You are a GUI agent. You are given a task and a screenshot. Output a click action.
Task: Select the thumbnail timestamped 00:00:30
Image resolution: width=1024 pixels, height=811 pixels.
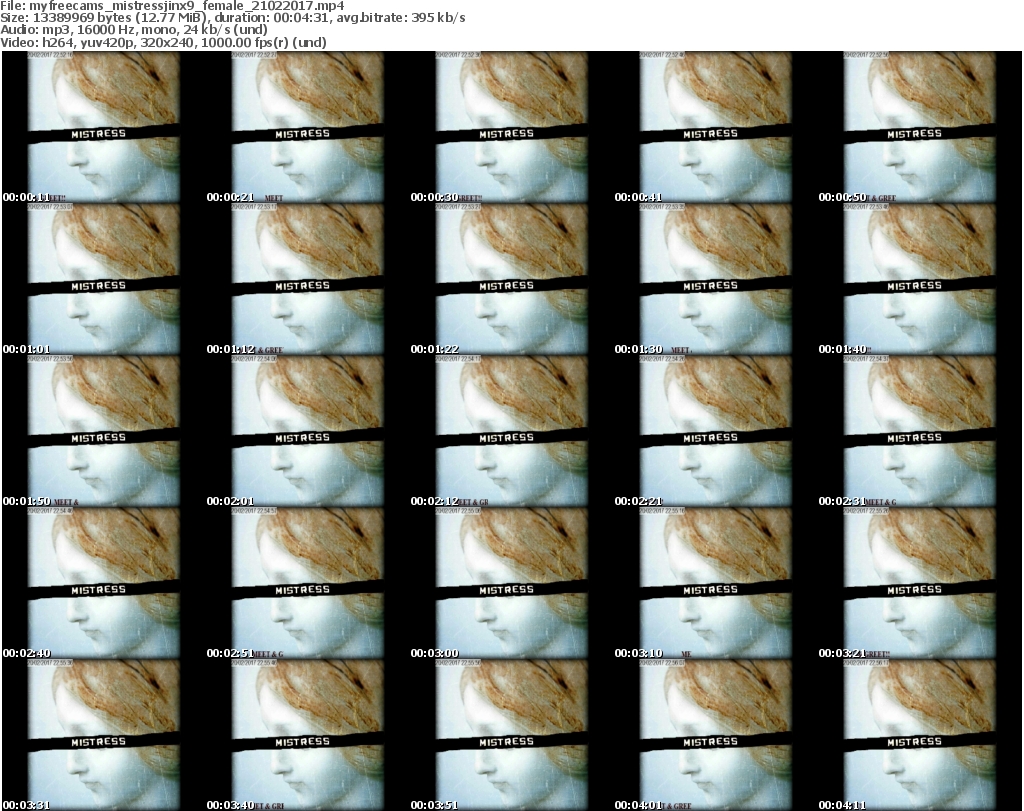[x=511, y=127]
